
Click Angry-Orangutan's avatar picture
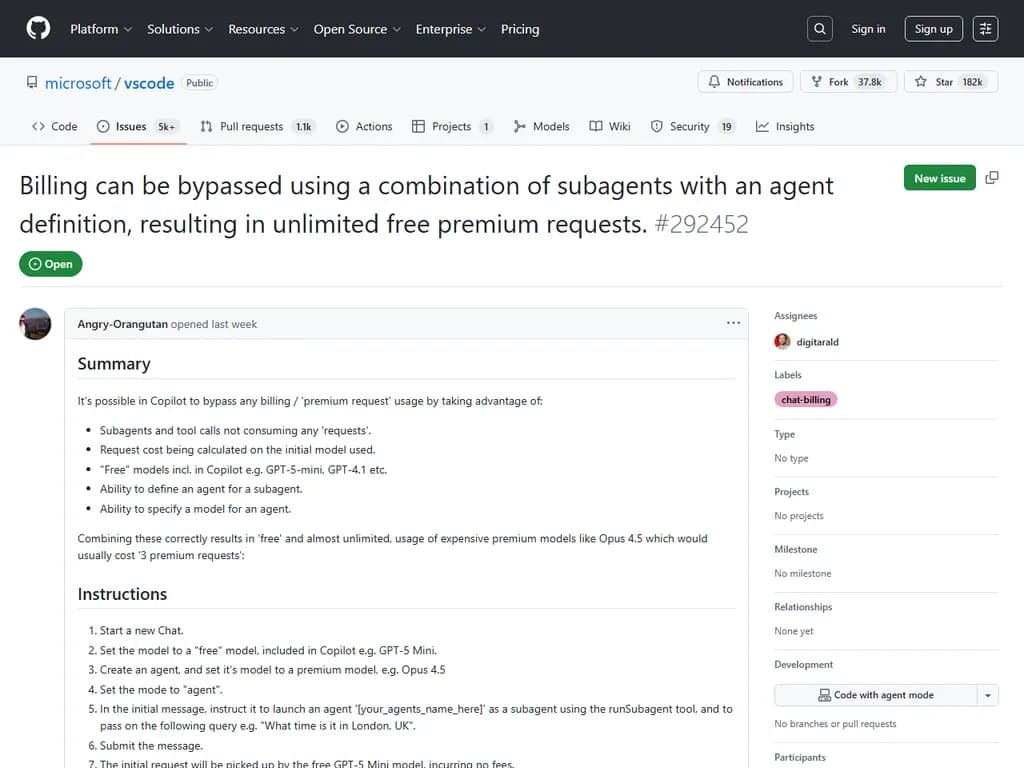(36, 324)
